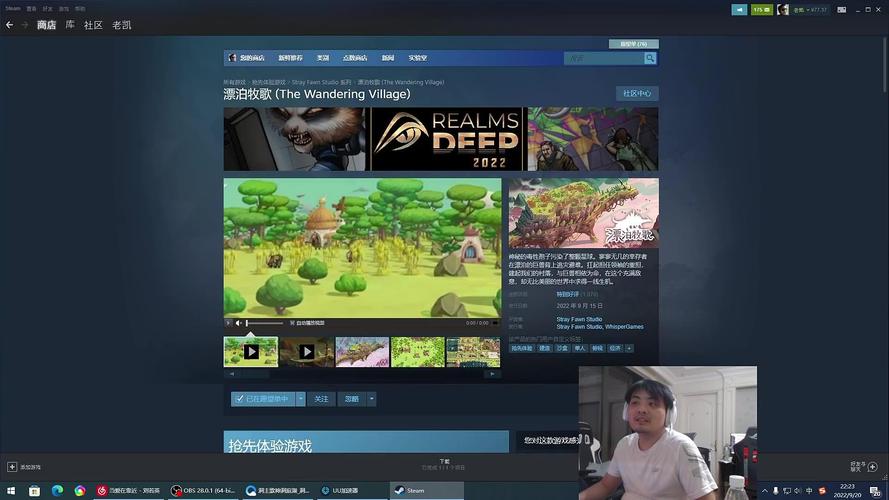
Task: Select the second dark video thumbnail
Action: [307, 351]
